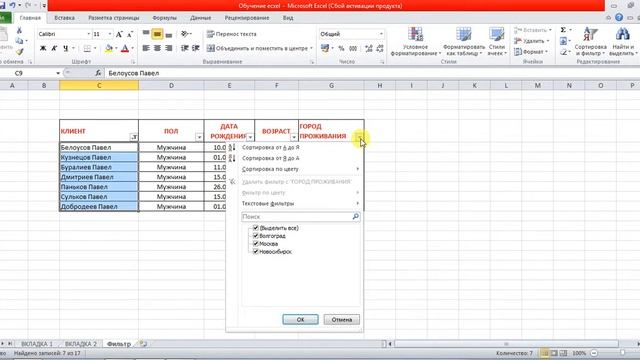Center text horizontally

pyautogui.click(x=157, y=48)
